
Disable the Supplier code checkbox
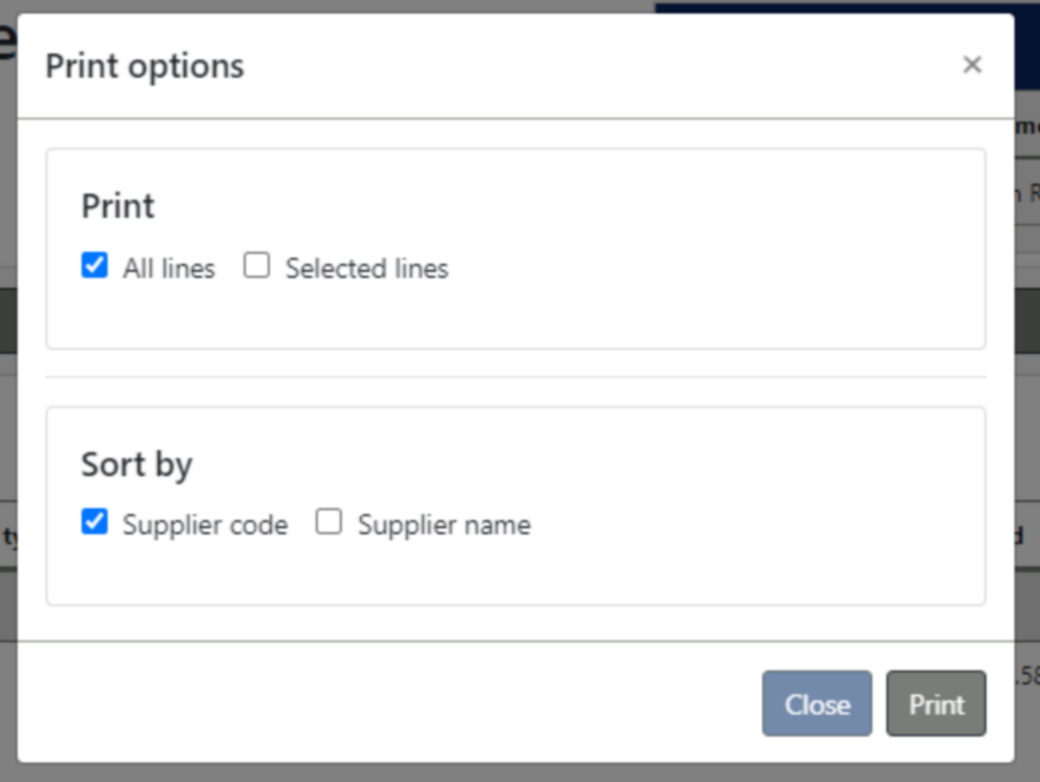tap(94, 521)
